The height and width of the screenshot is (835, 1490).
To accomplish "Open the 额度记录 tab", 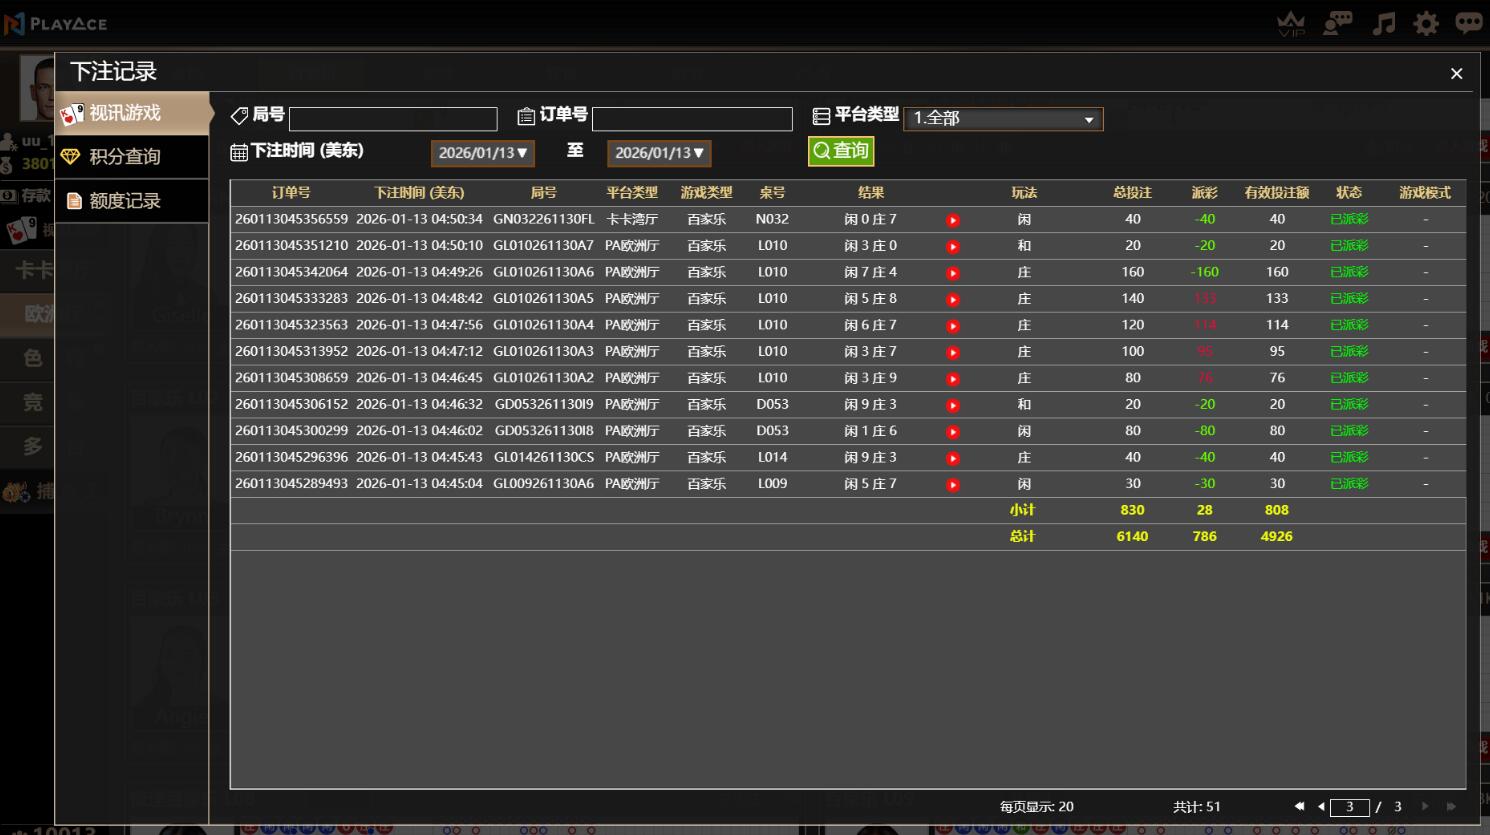I will 132,201.
